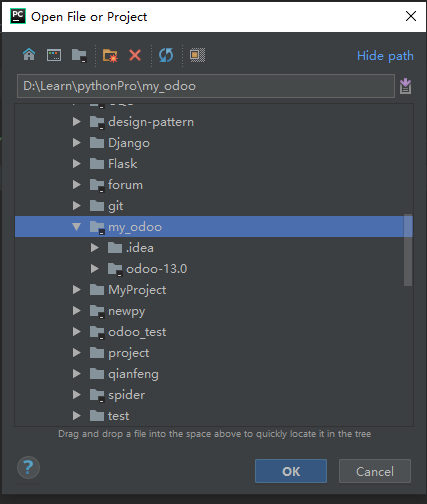
Task: Toggle Show Hidden Files and Directories
Action: pyautogui.click(x=197, y=55)
